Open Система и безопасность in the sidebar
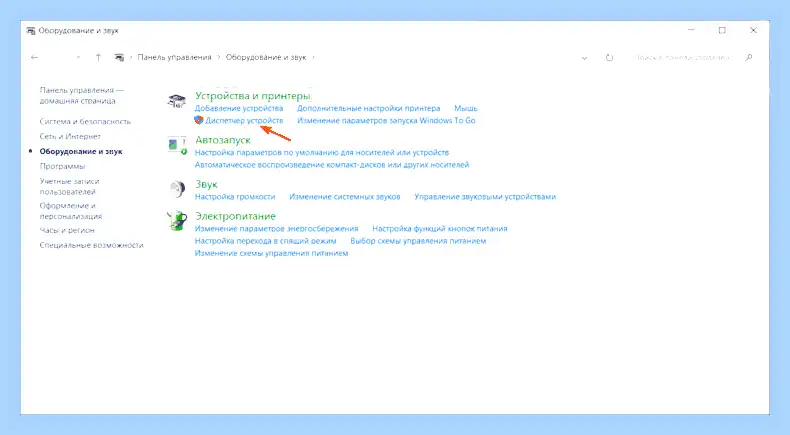The height and width of the screenshot is (435, 790). pyautogui.click(x=85, y=121)
